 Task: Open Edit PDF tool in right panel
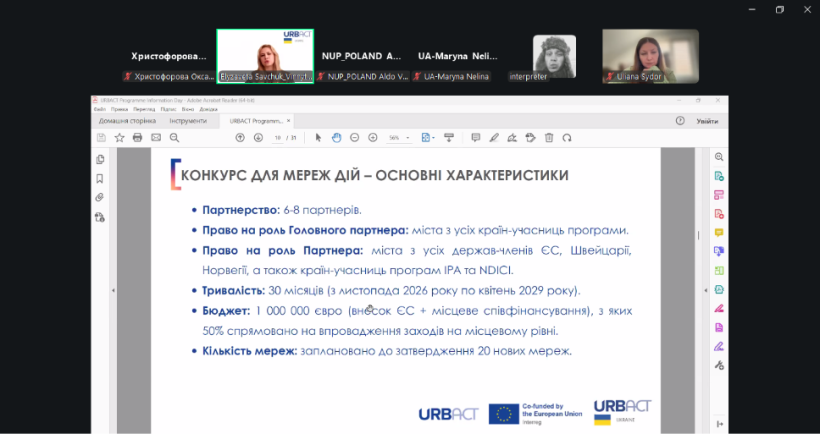pyautogui.click(x=719, y=195)
